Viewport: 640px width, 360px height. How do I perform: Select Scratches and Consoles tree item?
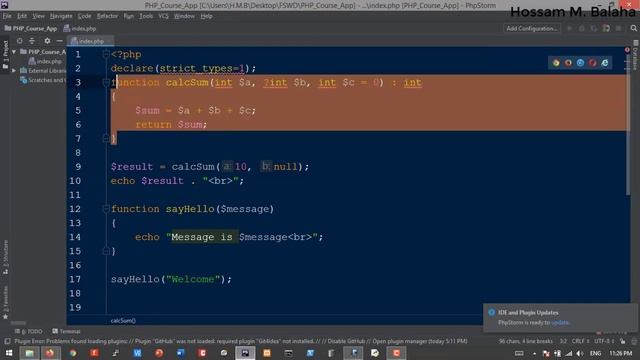point(42,80)
